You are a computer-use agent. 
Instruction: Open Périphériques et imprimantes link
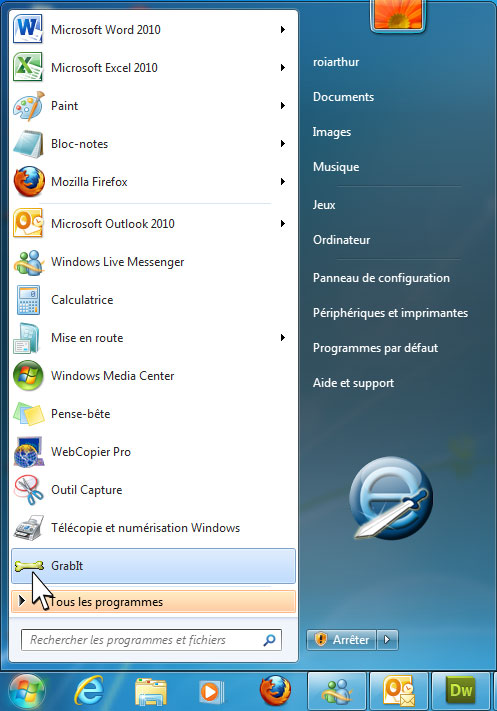point(390,313)
